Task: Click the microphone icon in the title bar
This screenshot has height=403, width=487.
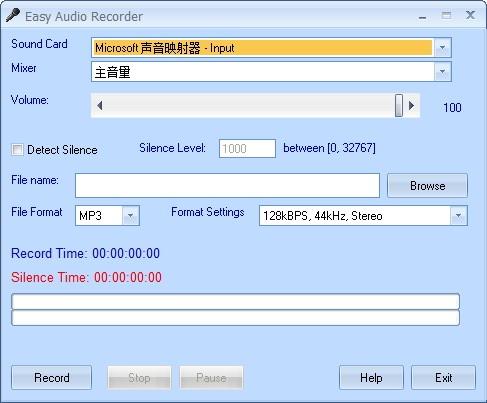Action: (13, 15)
